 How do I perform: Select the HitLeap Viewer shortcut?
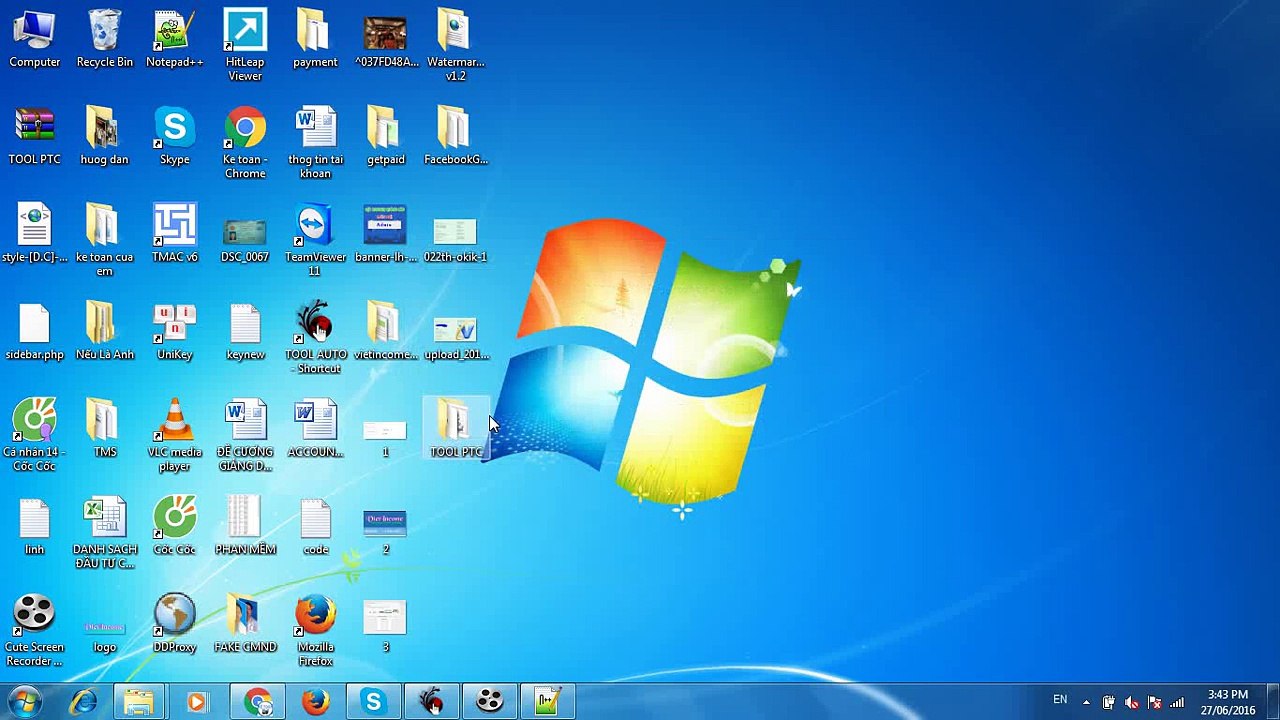point(245,46)
